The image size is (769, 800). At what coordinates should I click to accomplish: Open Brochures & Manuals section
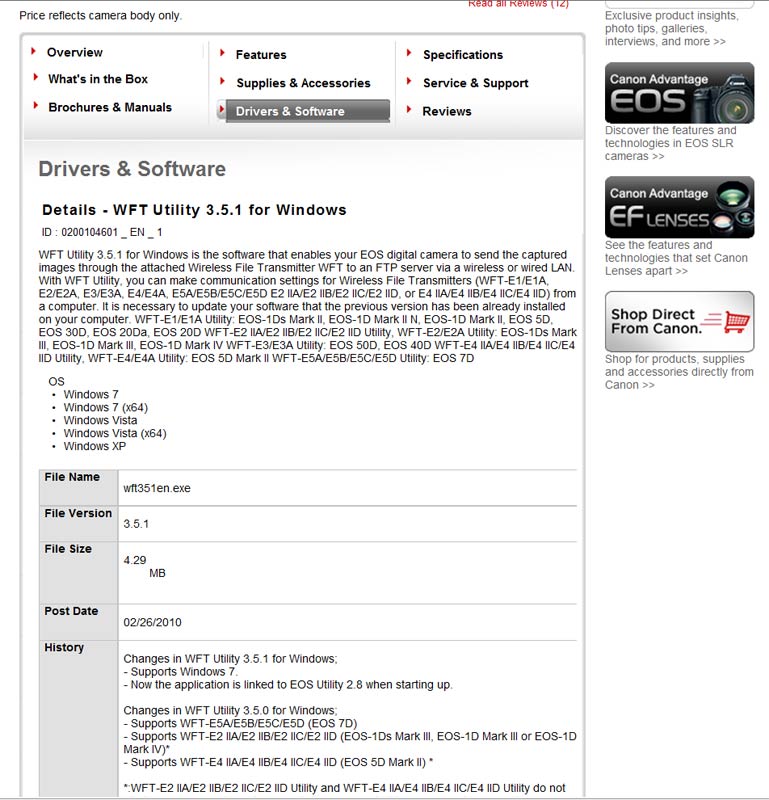click(x=110, y=107)
